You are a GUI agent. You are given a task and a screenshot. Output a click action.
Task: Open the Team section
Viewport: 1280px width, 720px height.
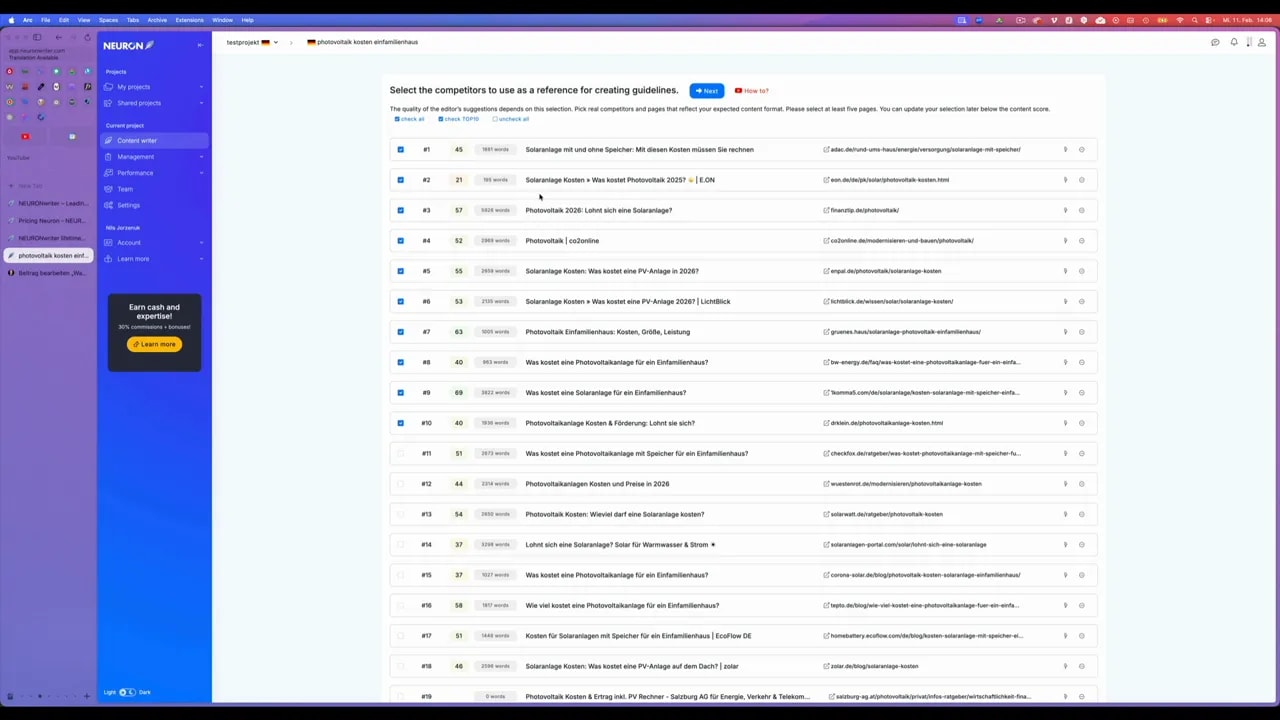tap(125, 188)
